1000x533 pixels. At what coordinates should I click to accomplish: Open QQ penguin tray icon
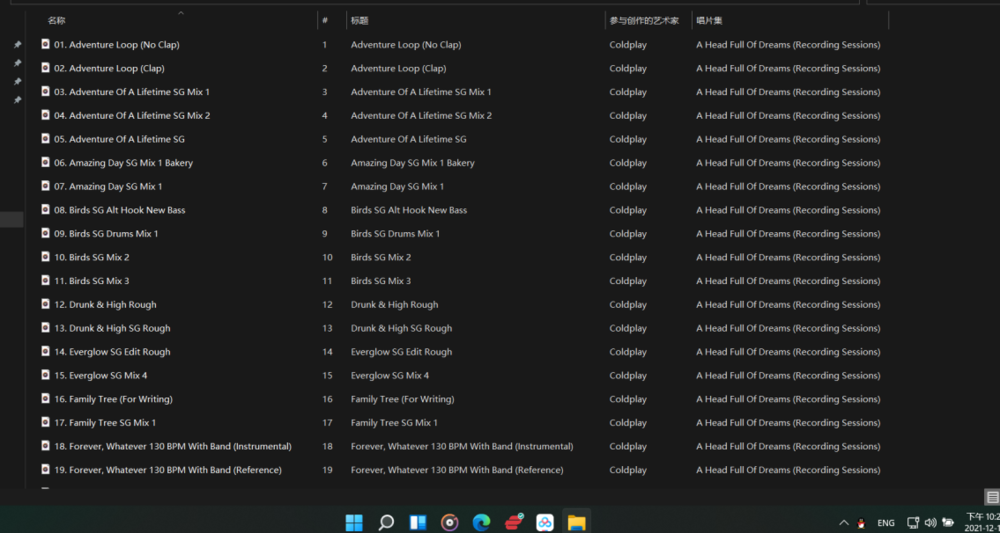tap(862, 523)
